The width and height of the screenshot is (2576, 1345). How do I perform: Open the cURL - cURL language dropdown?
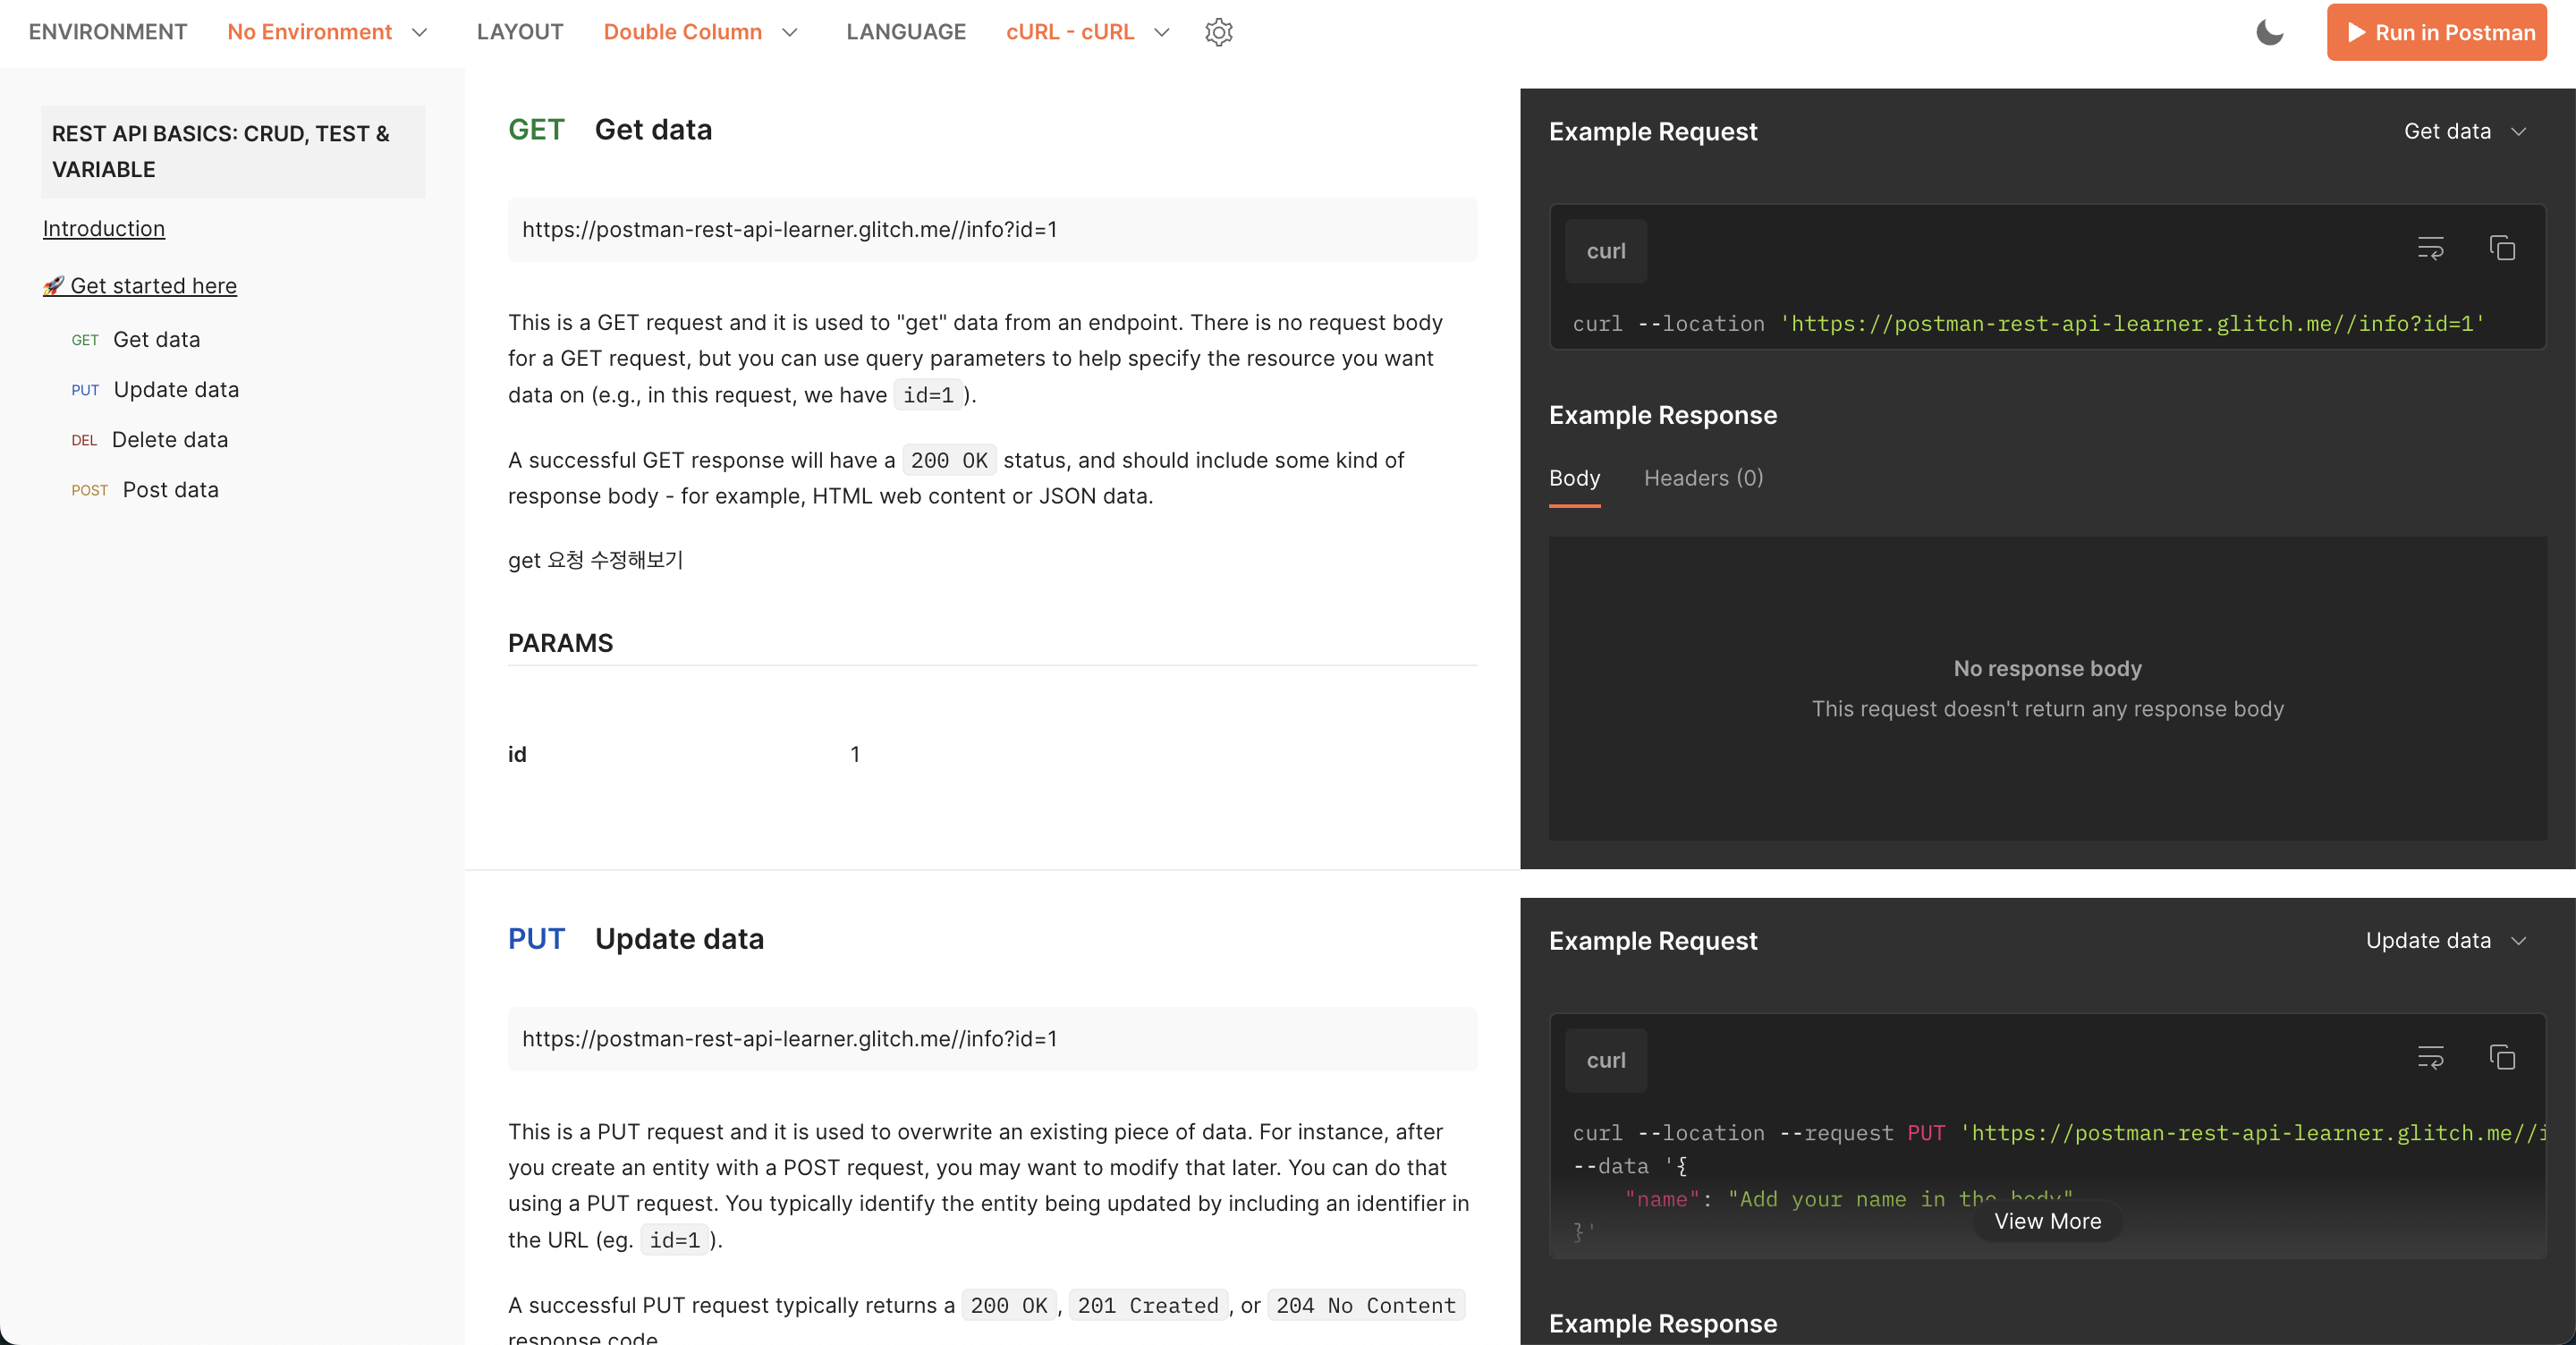pos(1087,32)
